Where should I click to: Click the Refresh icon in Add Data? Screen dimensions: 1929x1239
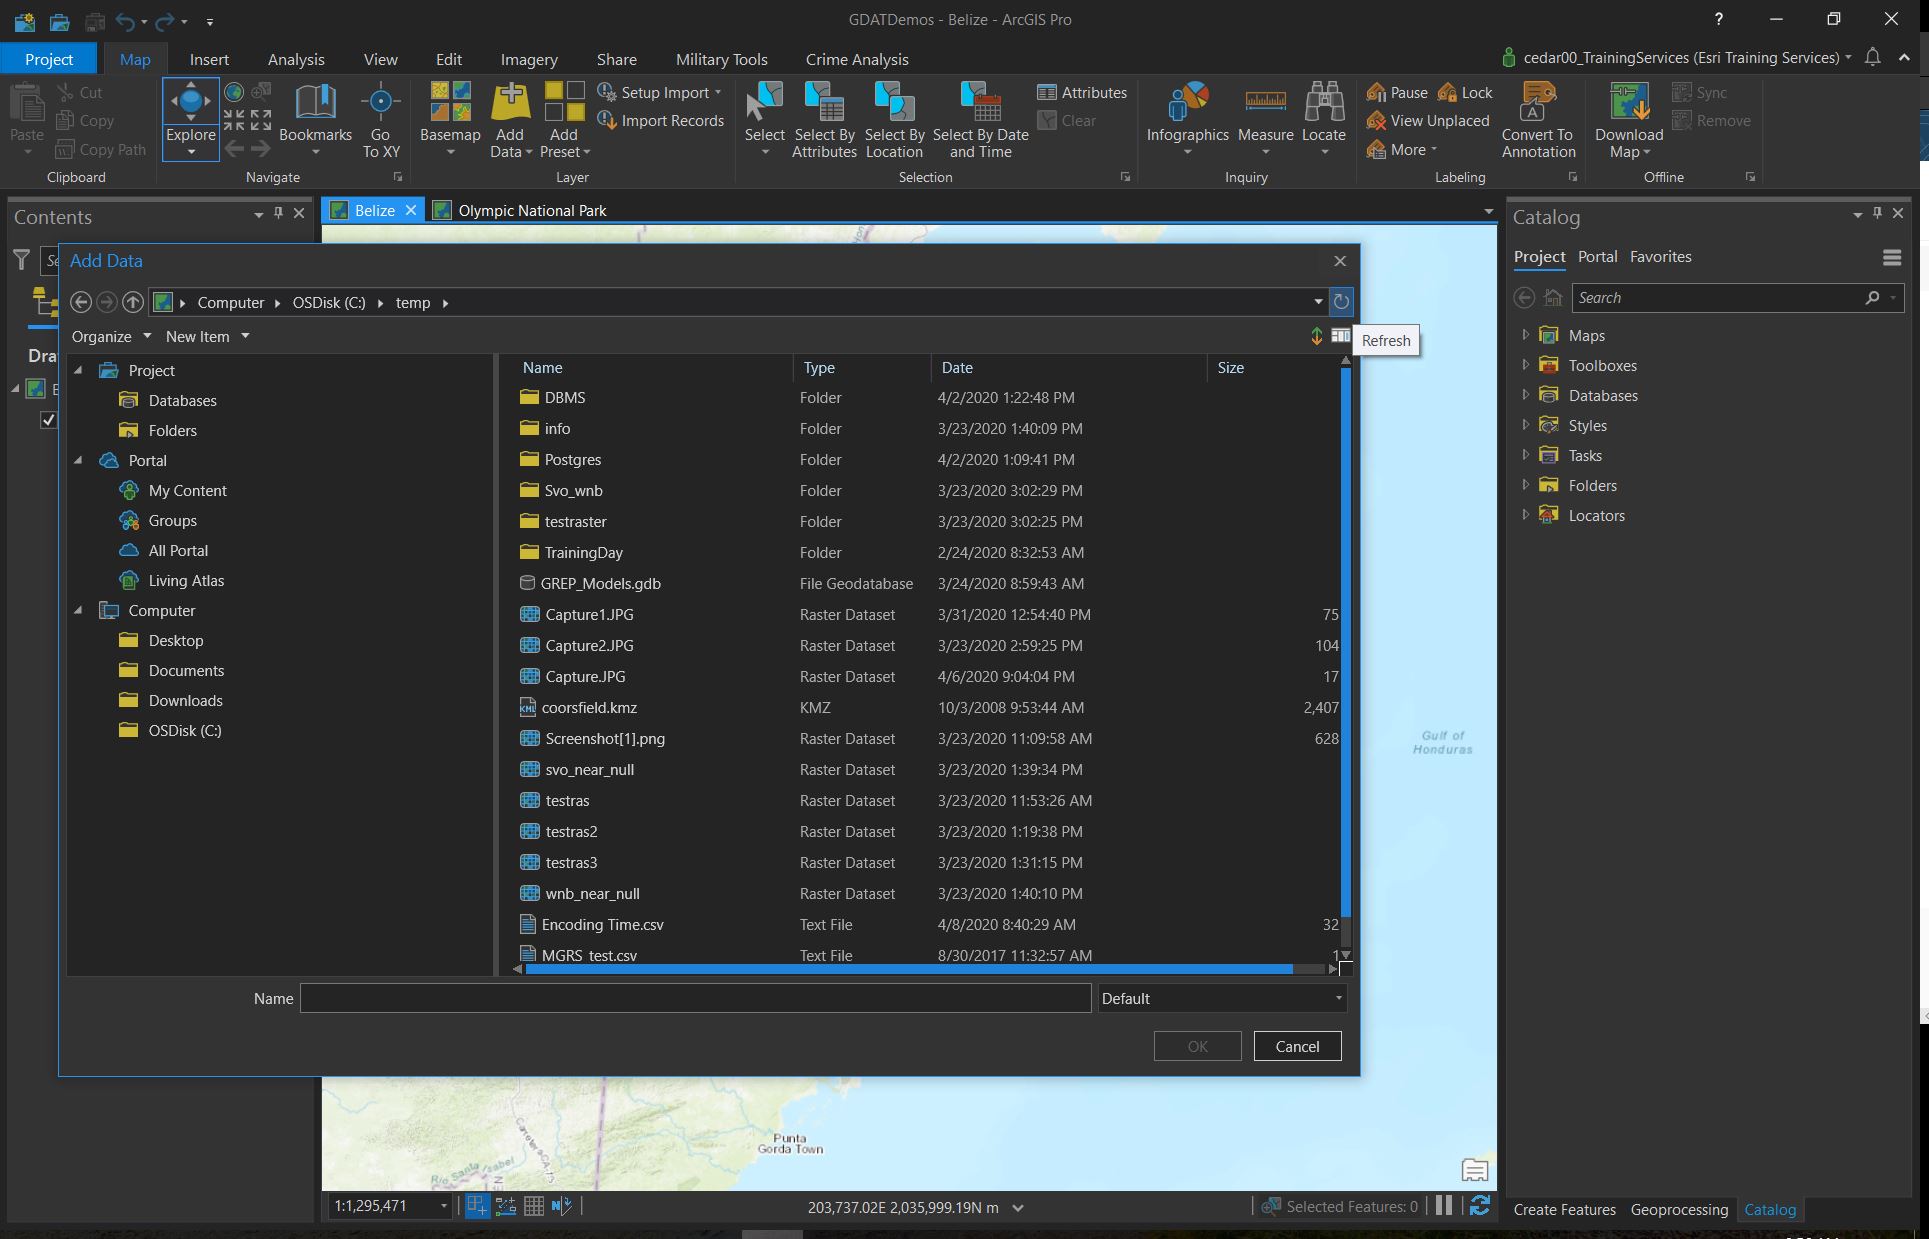tap(1341, 301)
